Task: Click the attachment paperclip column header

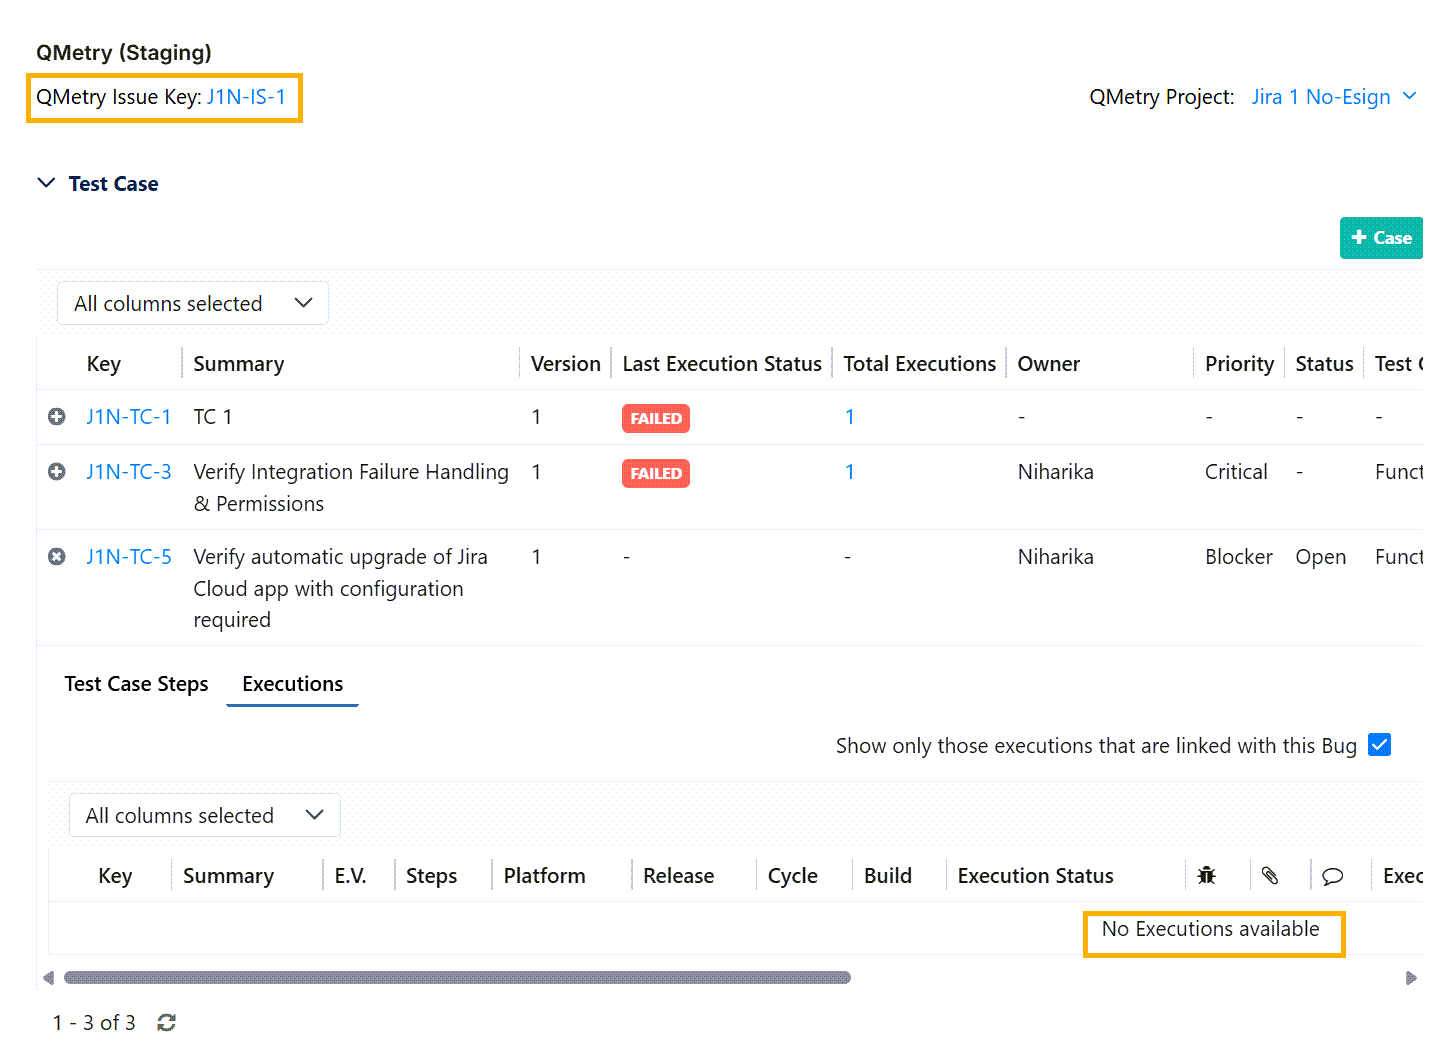Action: click(x=1270, y=876)
